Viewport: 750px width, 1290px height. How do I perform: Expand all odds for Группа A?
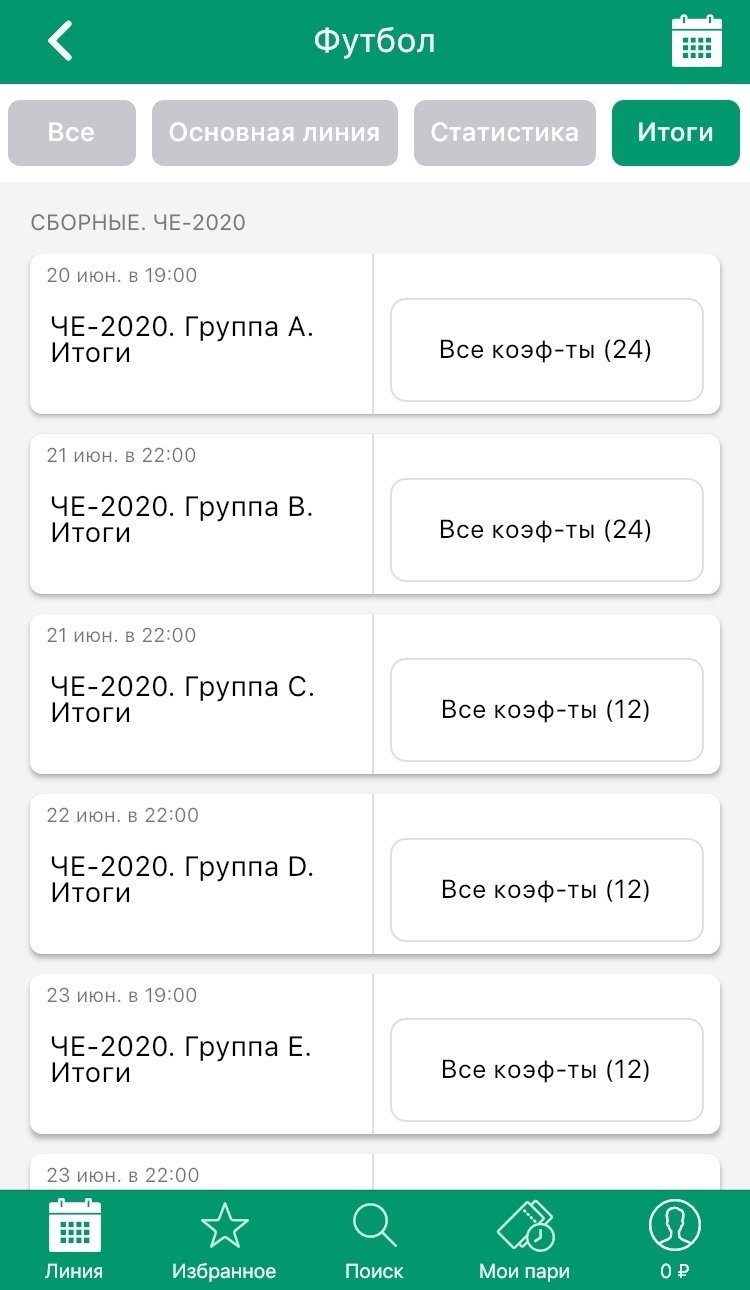pyautogui.click(x=546, y=350)
